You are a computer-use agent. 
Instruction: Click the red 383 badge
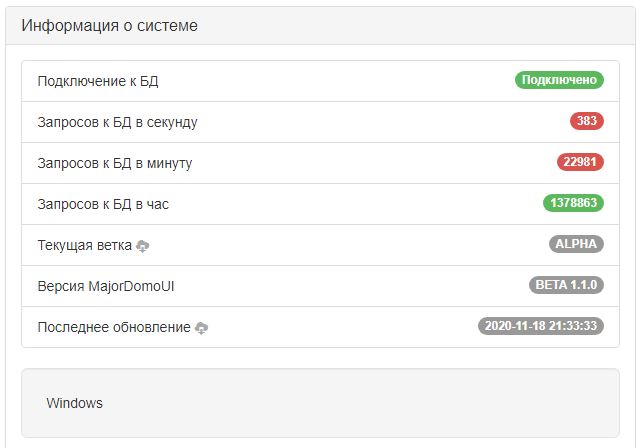tap(587, 121)
